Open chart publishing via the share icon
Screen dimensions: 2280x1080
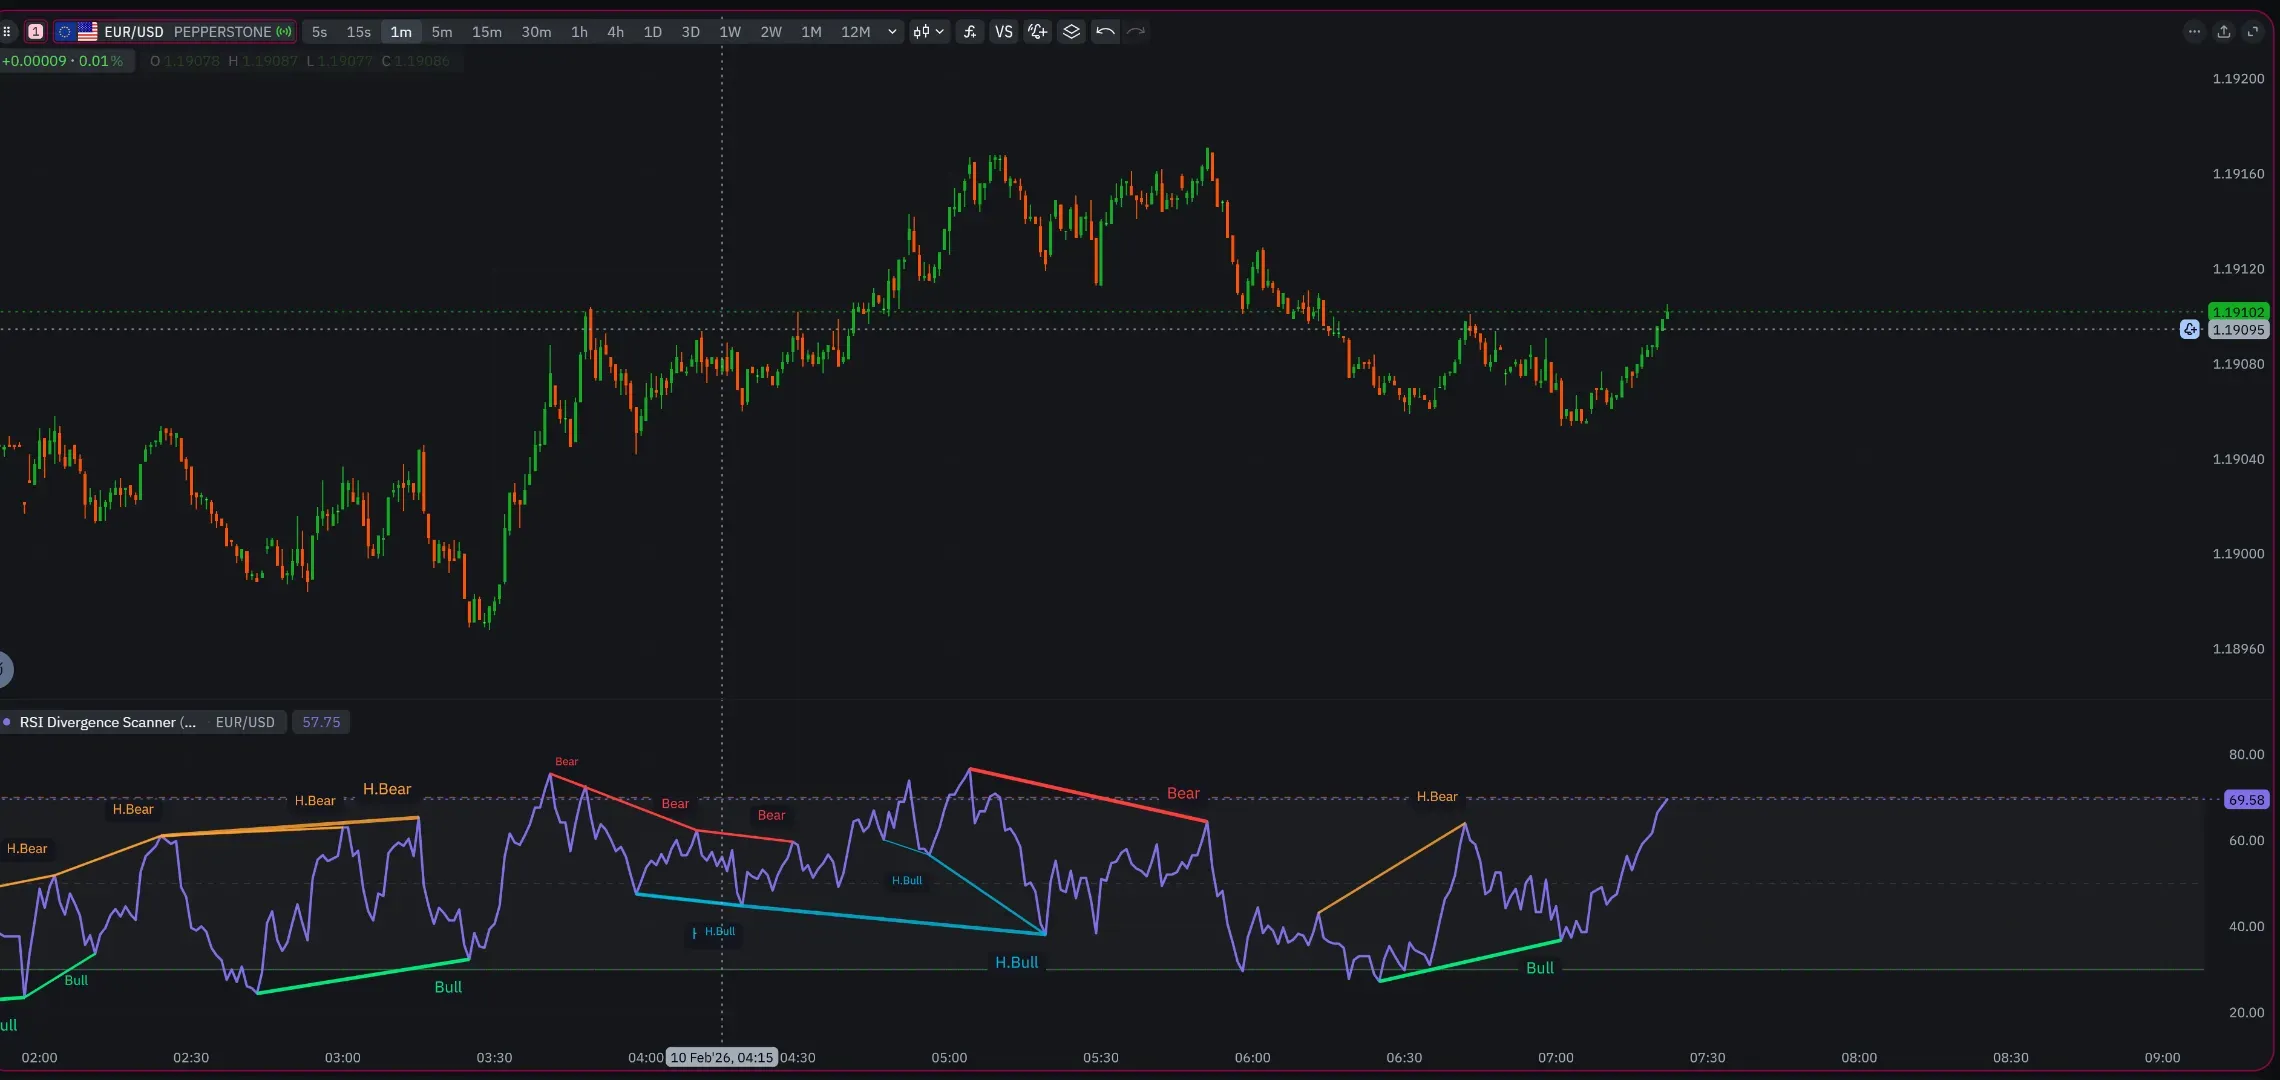(x=2224, y=31)
